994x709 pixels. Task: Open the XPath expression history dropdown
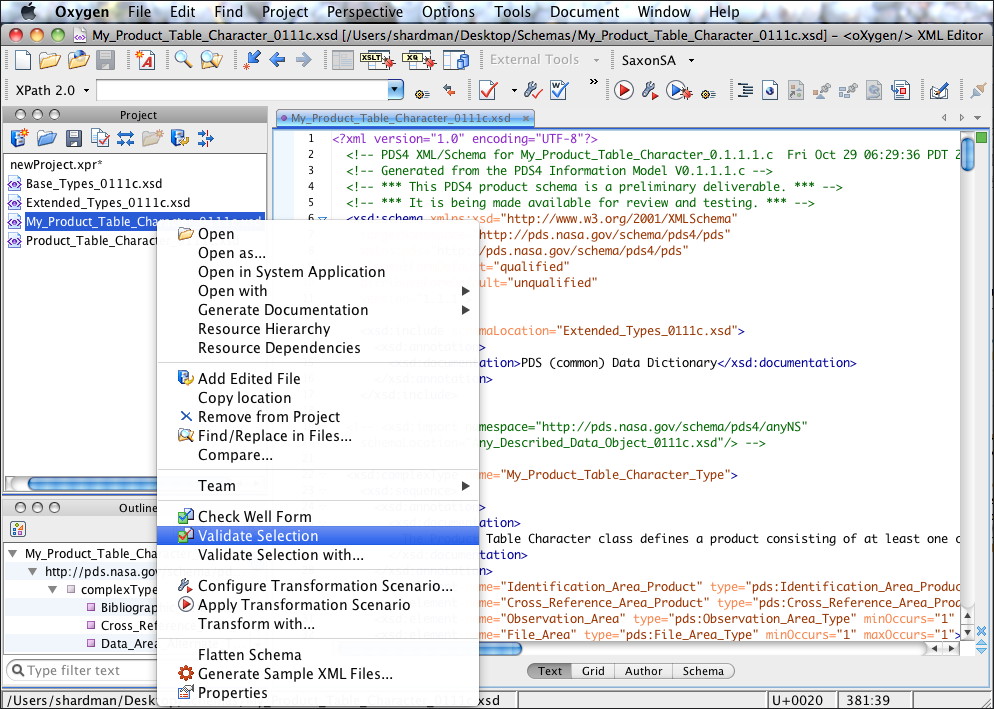[x=396, y=90]
